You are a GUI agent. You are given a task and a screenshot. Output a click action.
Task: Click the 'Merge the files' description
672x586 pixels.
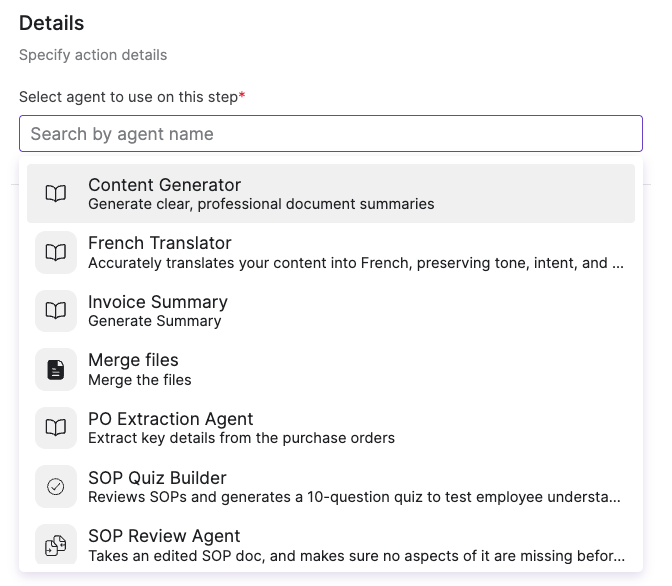click(140, 380)
